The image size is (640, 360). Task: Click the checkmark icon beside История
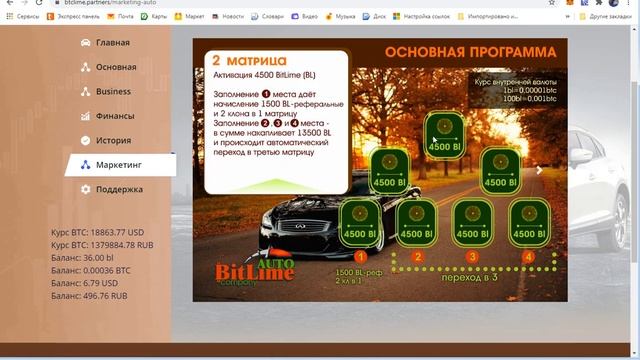[85, 140]
